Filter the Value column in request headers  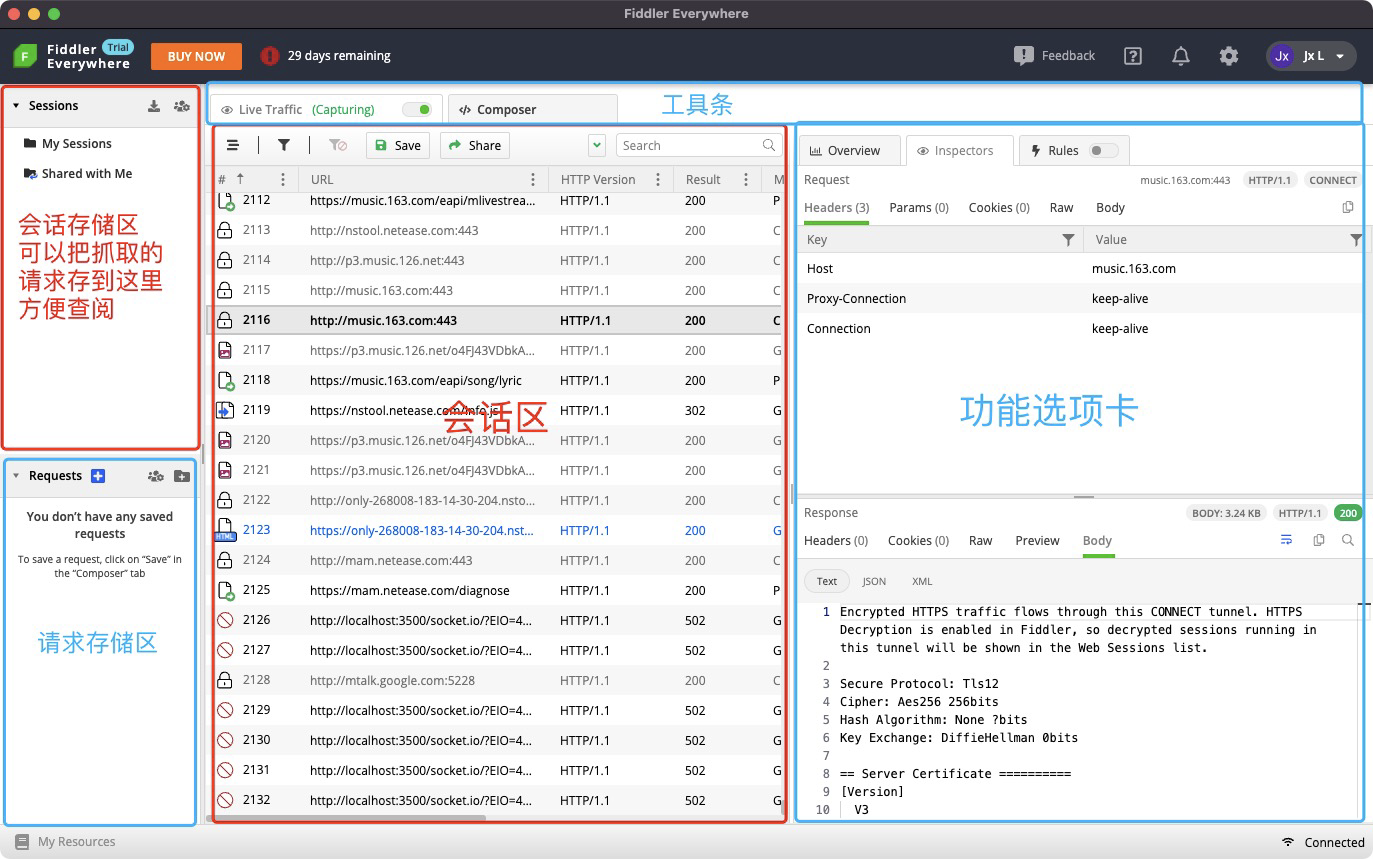pos(1356,240)
